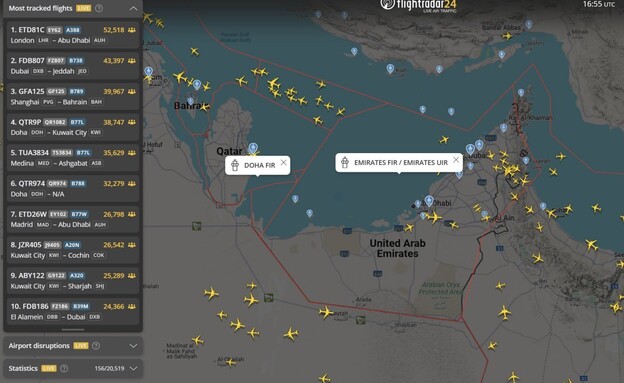Image resolution: width=624 pixels, height=383 pixels.
Task: Open flight GFA125 Shanghai to Bahrain
Action: pos(73,96)
